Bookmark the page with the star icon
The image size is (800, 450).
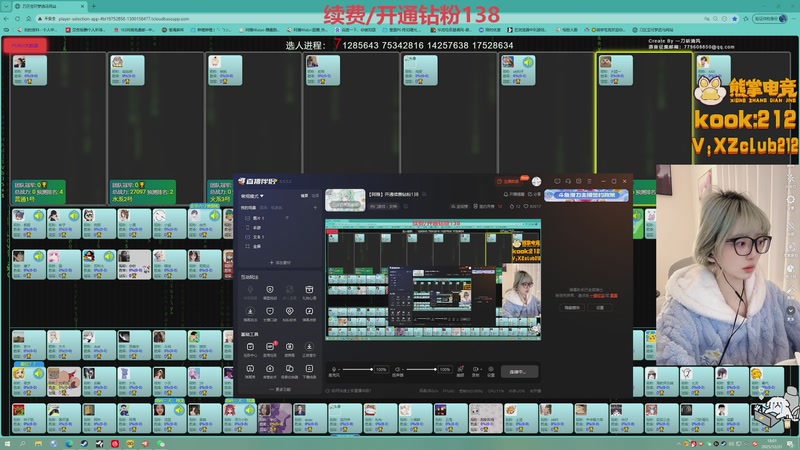(735, 18)
